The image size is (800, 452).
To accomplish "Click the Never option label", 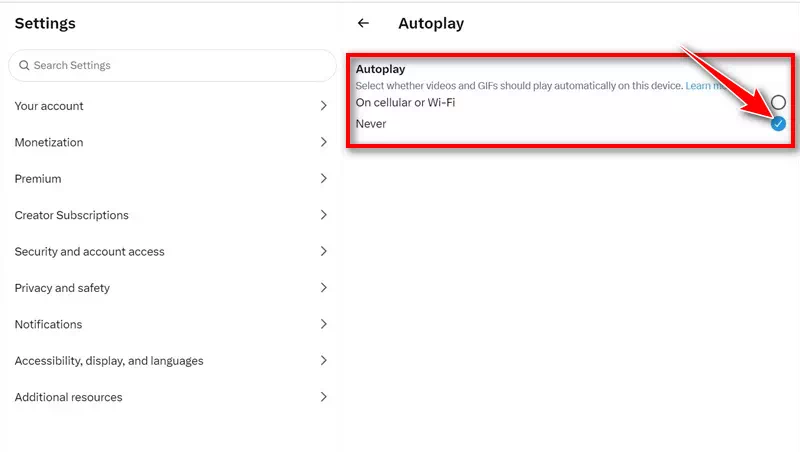I will click(371, 124).
